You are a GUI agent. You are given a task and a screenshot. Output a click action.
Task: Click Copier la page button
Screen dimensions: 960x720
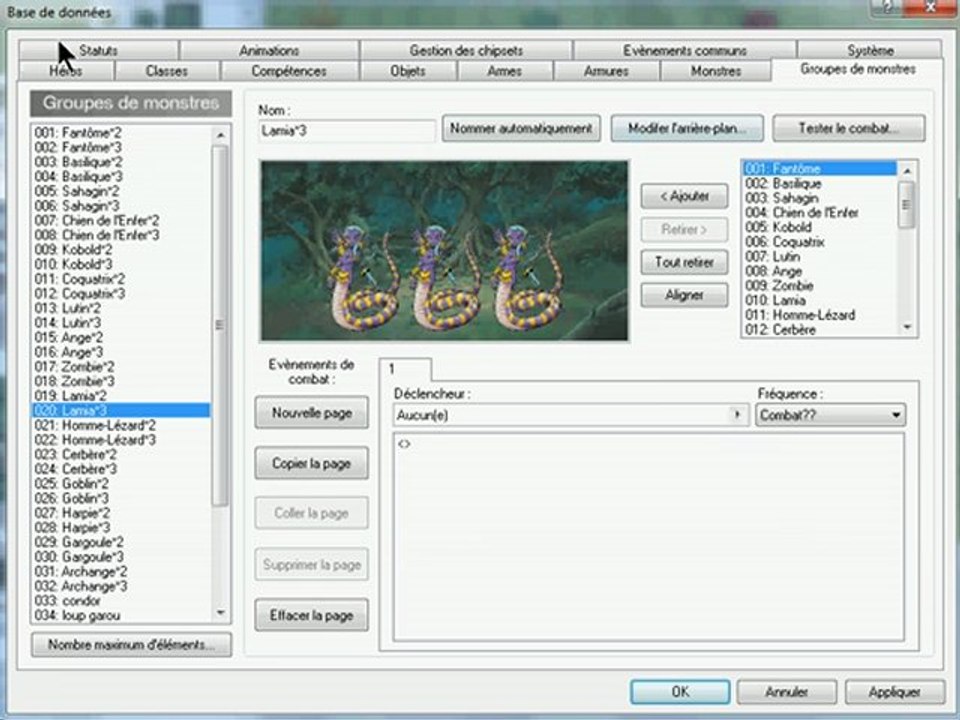tap(312, 463)
